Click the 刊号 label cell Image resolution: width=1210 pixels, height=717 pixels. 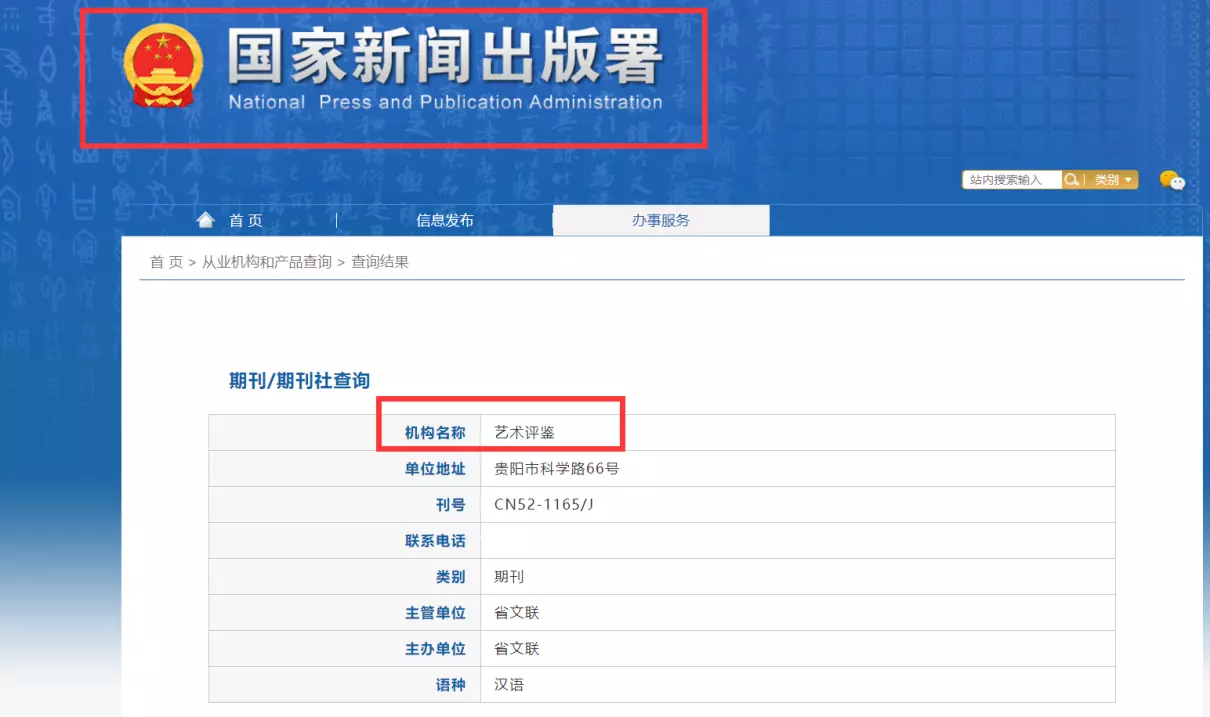coord(344,505)
